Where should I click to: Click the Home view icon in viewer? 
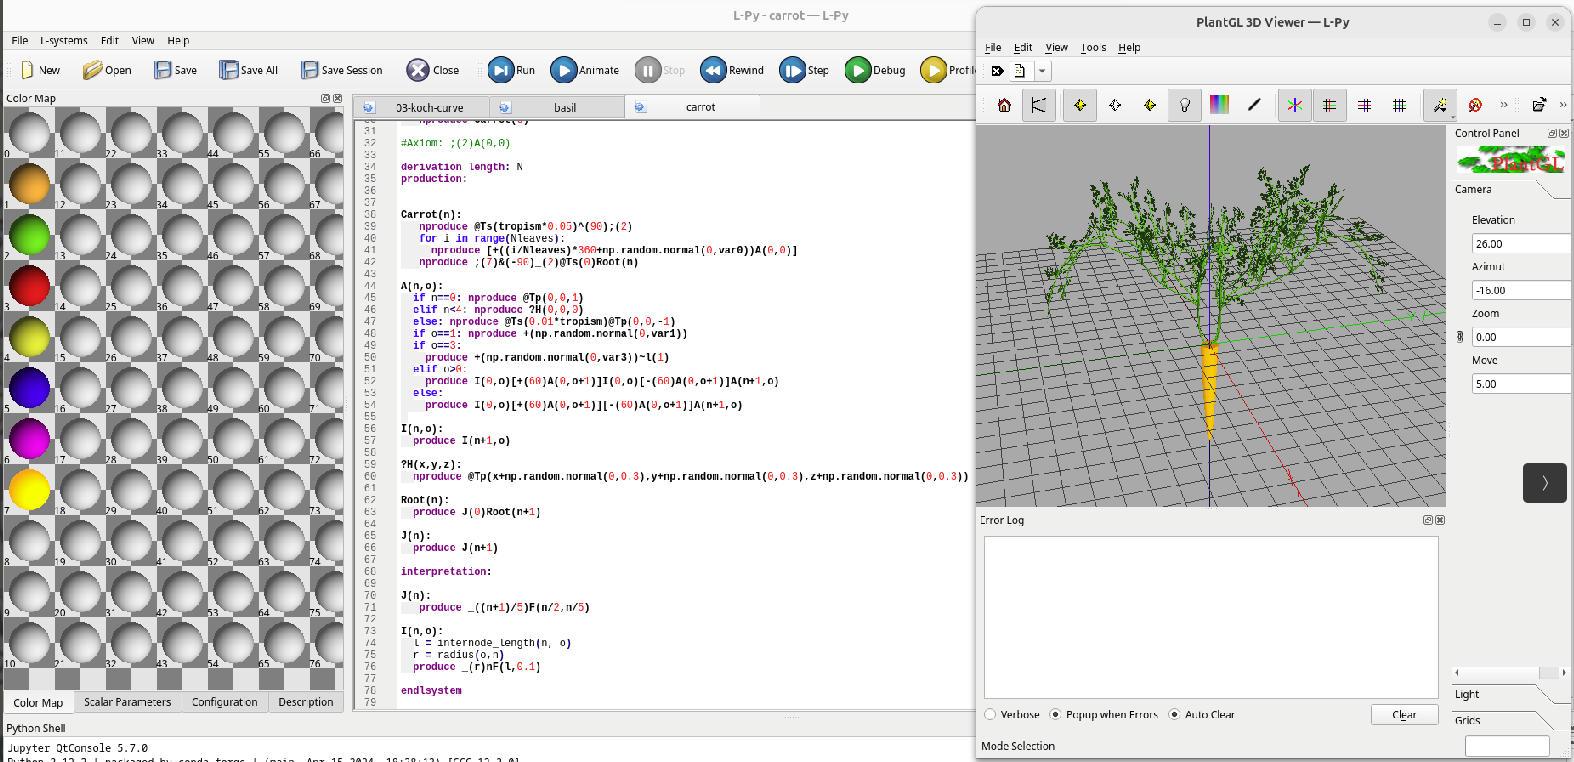click(1004, 105)
